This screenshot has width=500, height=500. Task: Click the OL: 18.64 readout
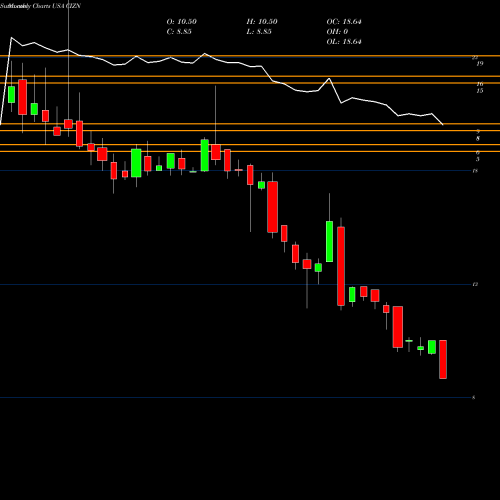[344, 42]
